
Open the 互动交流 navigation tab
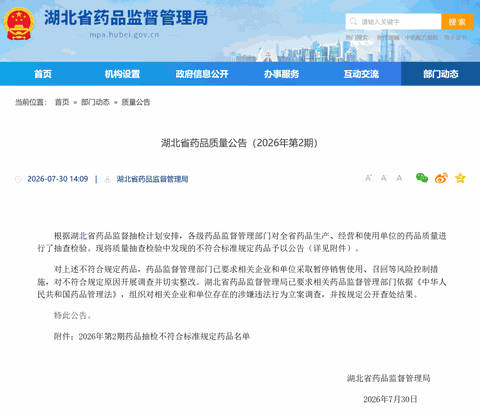pos(361,74)
